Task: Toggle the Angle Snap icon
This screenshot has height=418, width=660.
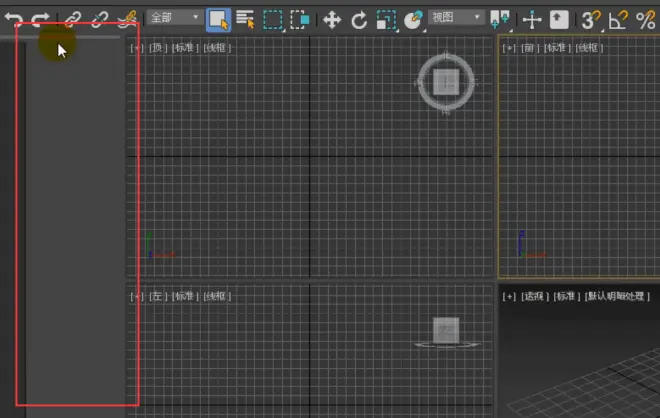Action: tap(617, 20)
